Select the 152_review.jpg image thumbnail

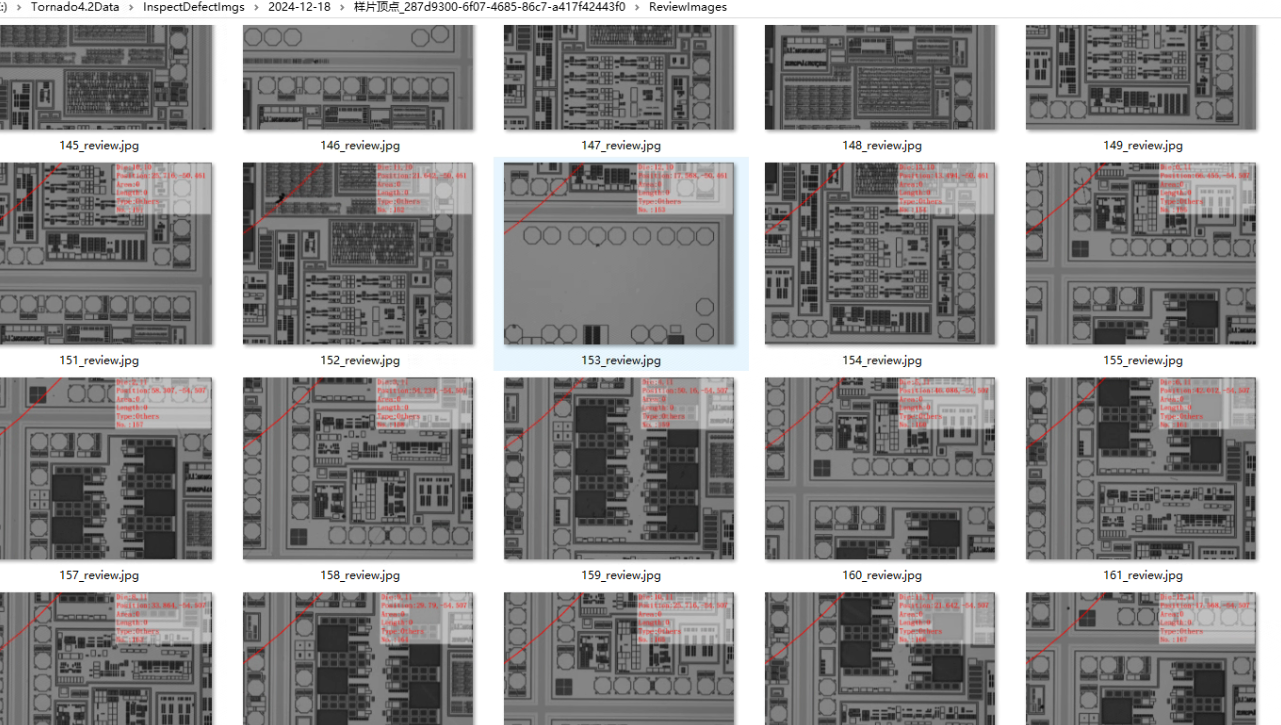coord(358,254)
